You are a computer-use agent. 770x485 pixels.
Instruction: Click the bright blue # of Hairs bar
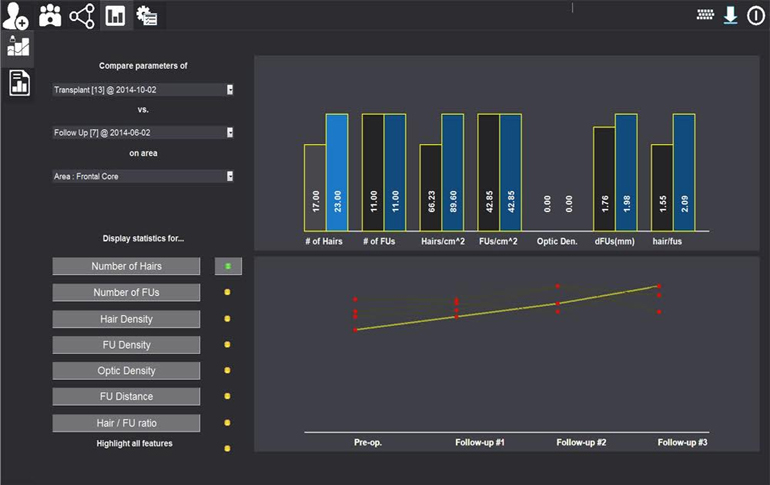tap(337, 174)
